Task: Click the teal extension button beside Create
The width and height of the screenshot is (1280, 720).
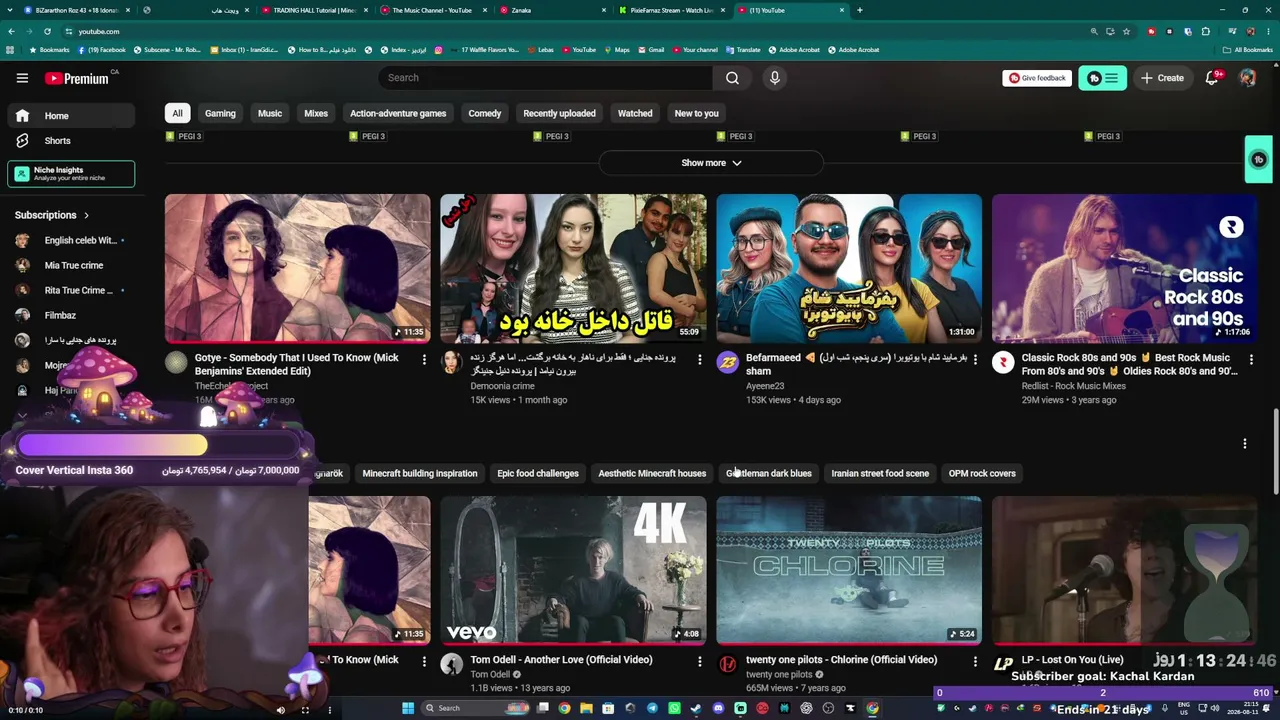Action: click(x=1102, y=78)
